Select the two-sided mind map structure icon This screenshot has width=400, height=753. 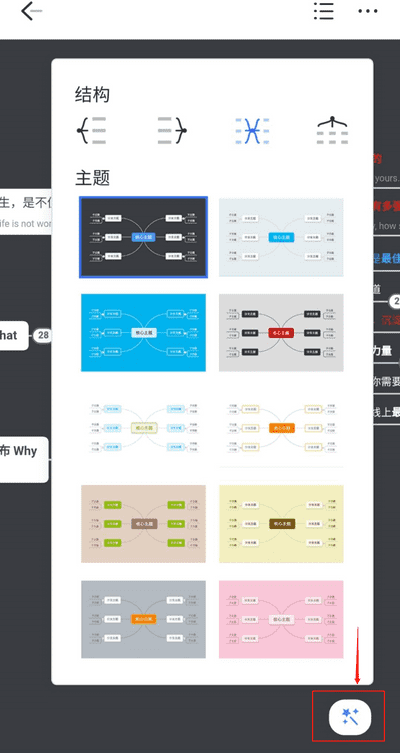pyautogui.click(x=252, y=130)
